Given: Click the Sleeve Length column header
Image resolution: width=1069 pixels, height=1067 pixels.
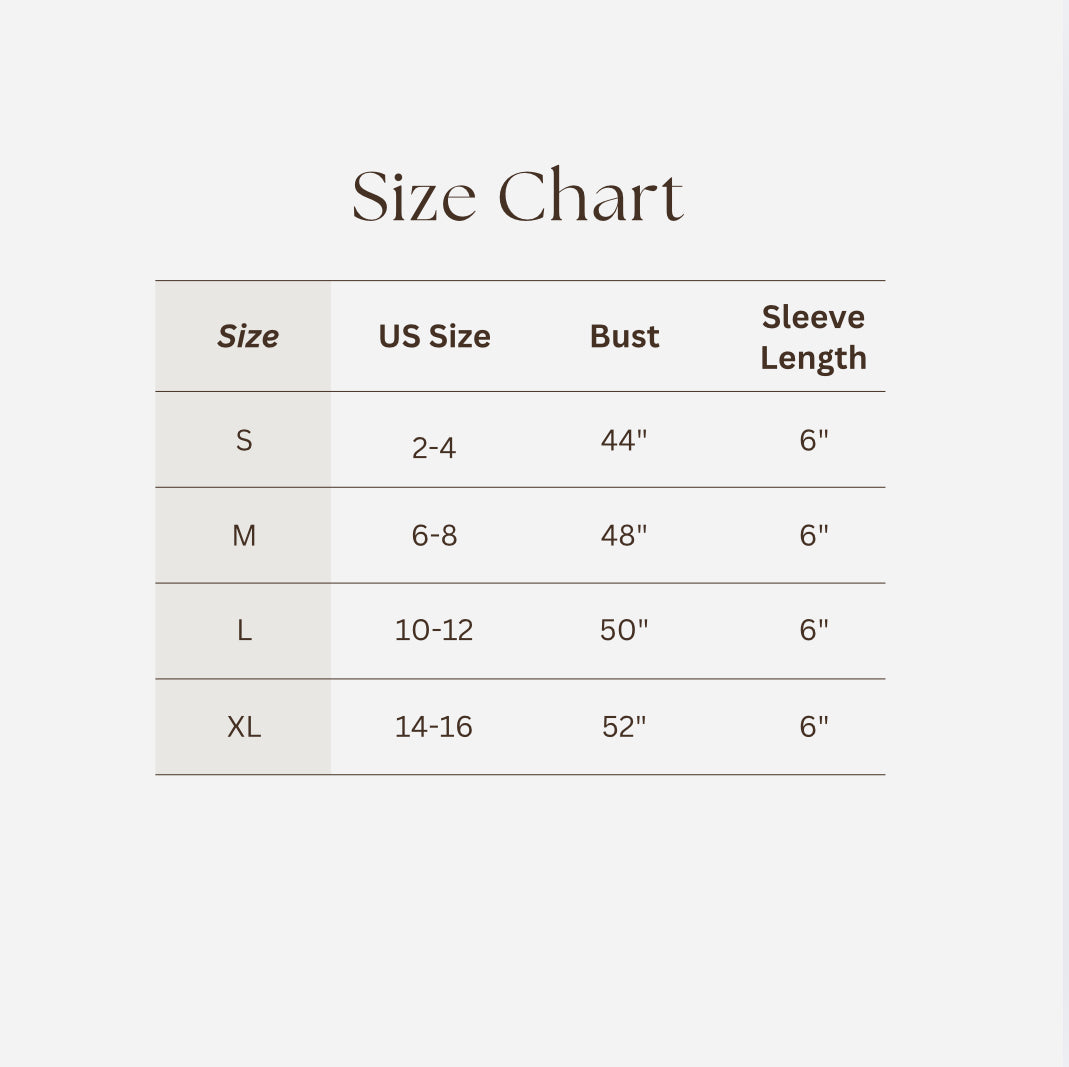Looking at the screenshot, I should (813, 337).
